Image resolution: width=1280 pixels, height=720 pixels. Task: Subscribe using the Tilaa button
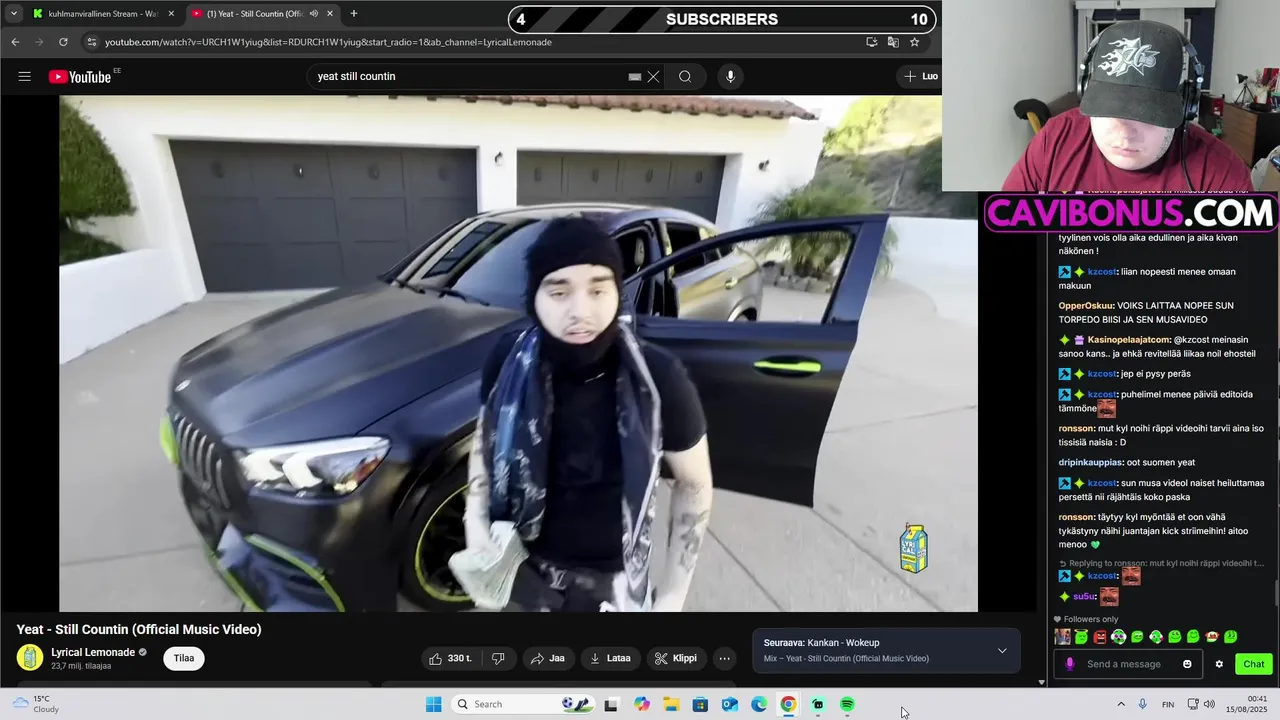click(184, 658)
